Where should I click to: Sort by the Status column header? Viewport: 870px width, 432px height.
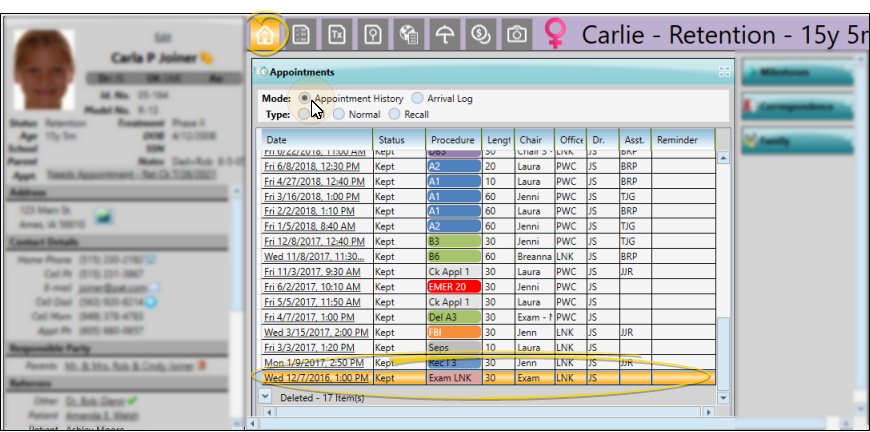[399, 140]
